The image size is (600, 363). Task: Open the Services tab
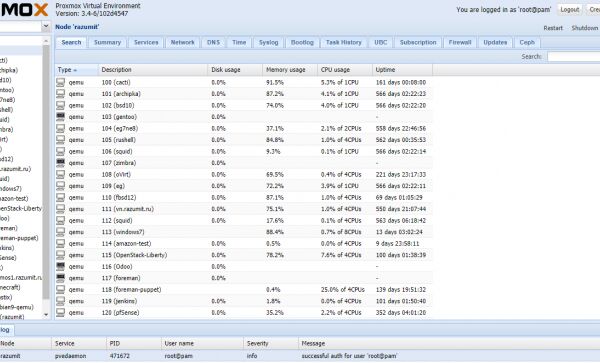tap(146, 42)
